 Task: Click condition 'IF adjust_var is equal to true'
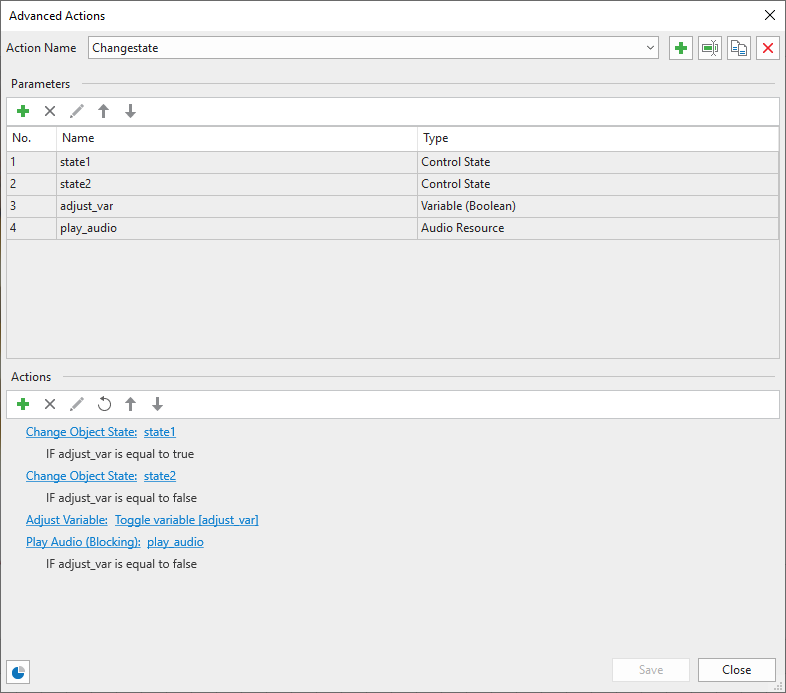point(120,454)
